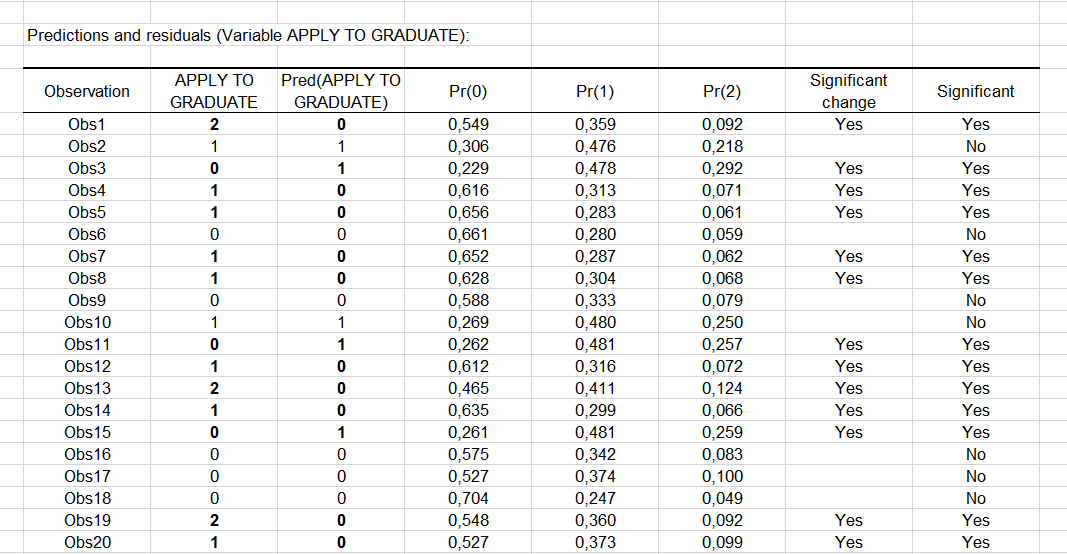
Task: Select the 'No' Significant cell for Obs6
Action: [975, 235]
